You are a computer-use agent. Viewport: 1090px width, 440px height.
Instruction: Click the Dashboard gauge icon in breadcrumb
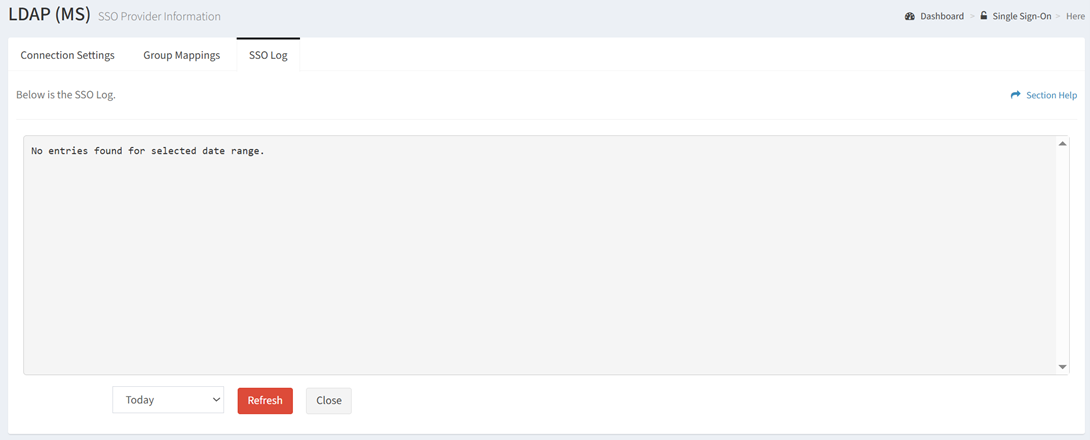(x=909, y=16)
